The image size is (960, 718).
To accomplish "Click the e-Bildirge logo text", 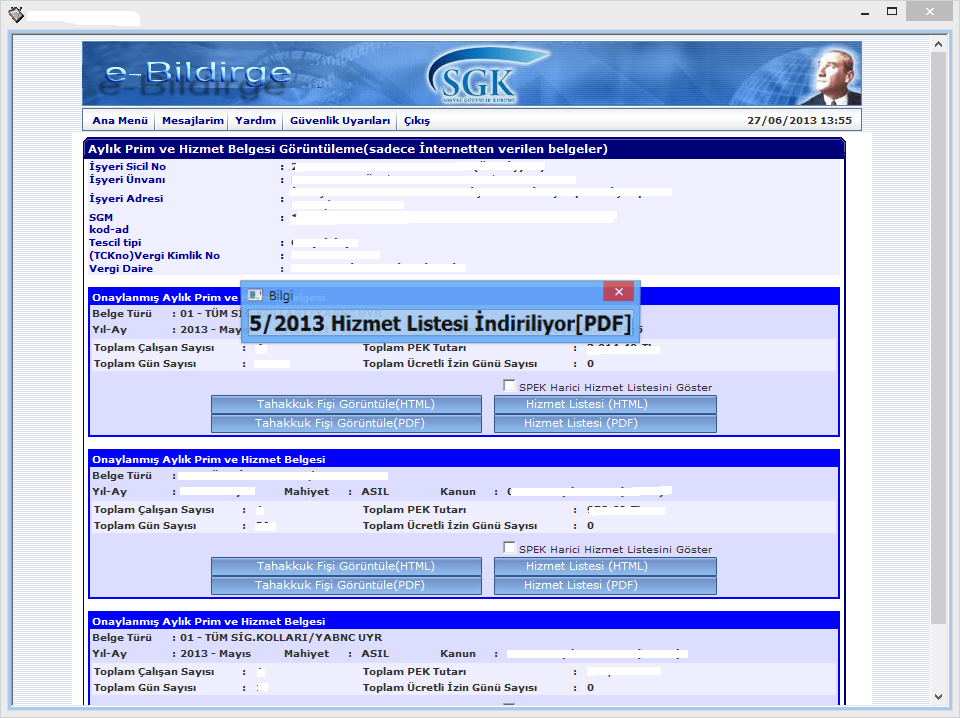I will coord(198,74).
